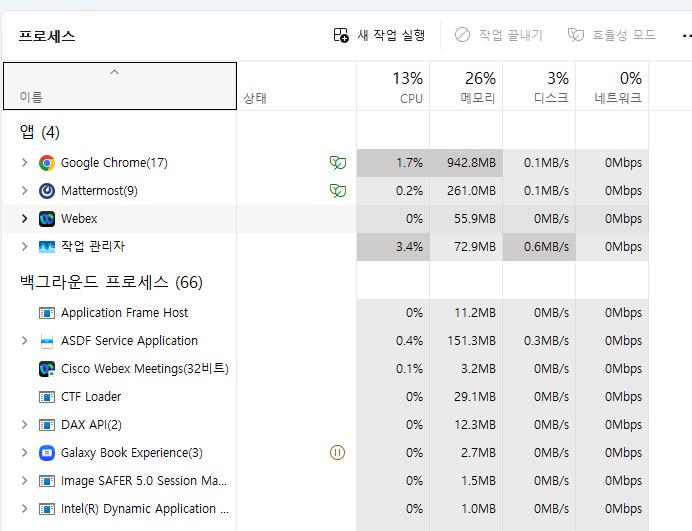The image size is (692, 531).
Task: Sort processes by 디스크 column
Action: click(539, 86)
